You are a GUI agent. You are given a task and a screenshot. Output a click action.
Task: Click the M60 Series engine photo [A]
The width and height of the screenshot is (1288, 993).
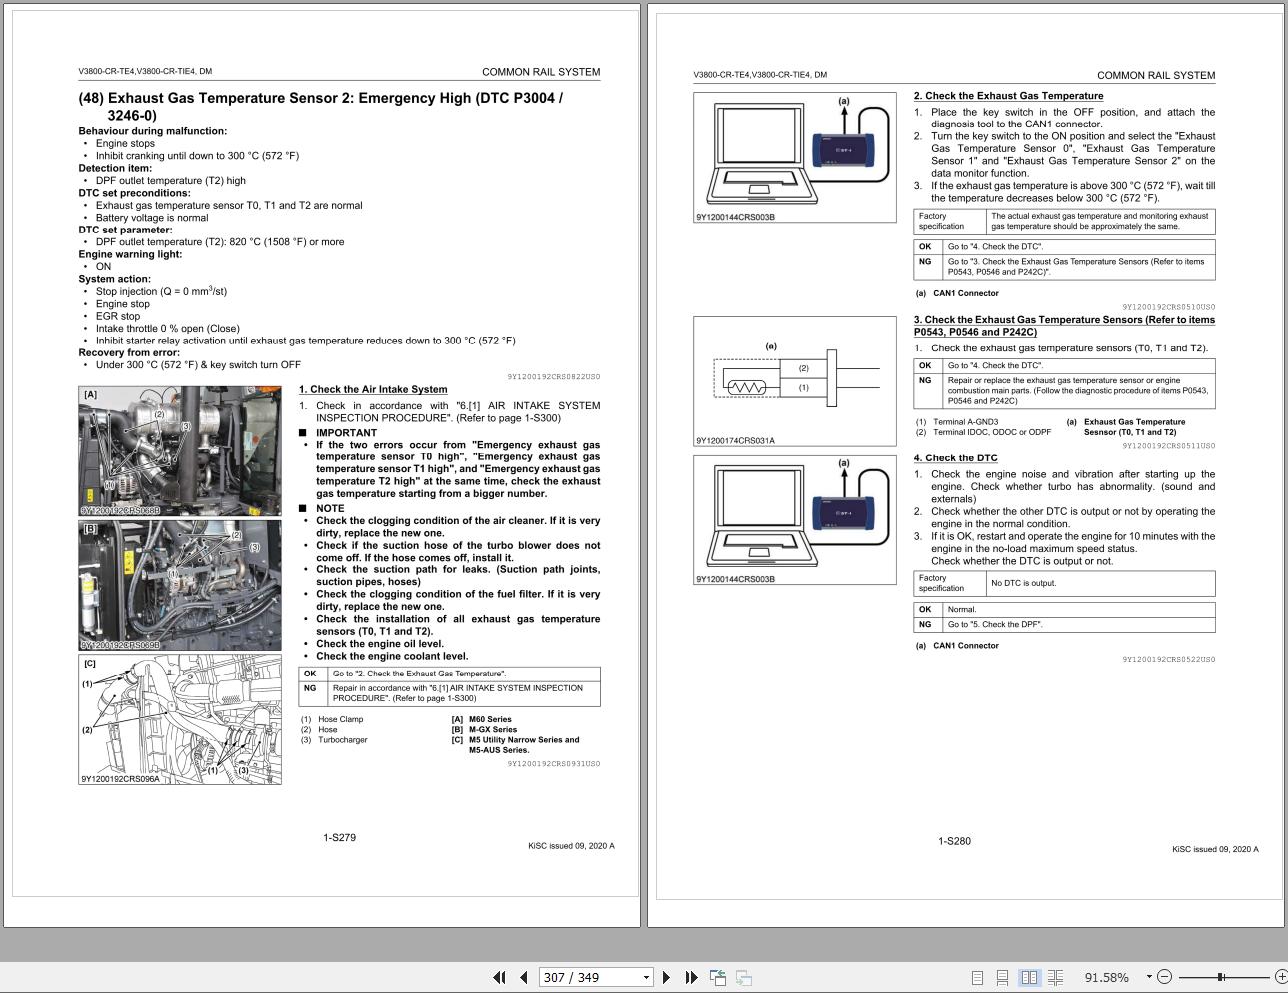click(180, 451)
